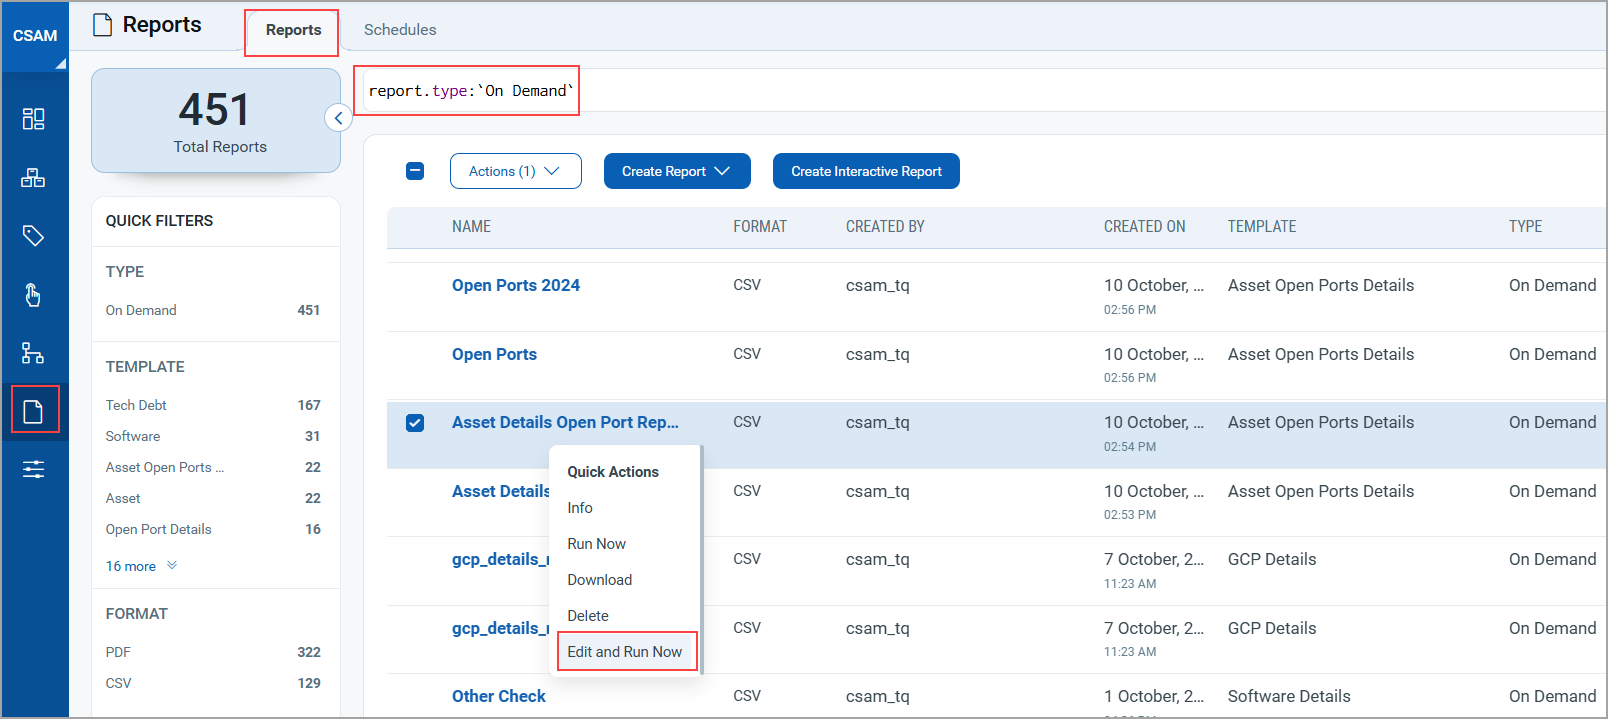Click the 451 Total Reports card
The height and width of the screenshot is (719, 1608).
(x=216, y=121)
